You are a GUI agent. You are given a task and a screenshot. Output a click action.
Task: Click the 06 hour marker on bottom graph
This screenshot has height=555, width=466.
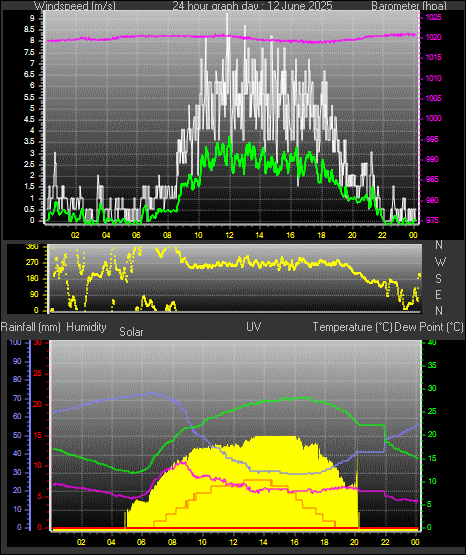click(x=141, y=542)
